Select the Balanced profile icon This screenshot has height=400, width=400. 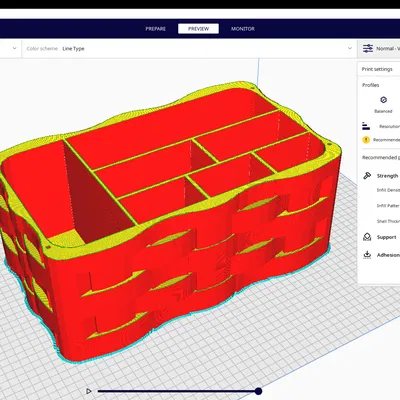383,100
